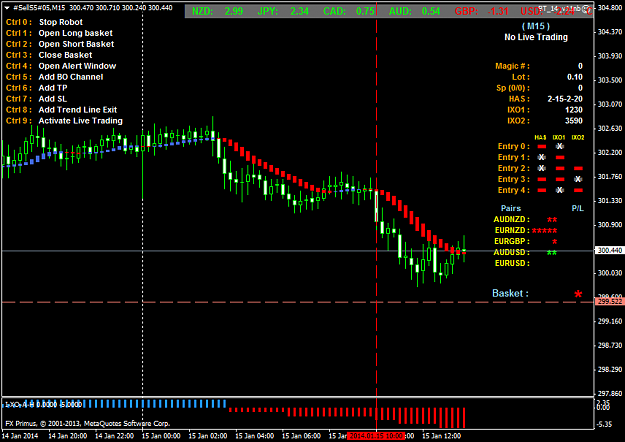The width and height of the screenshot is (625, 442).
Task: Click the JPY 2.34 strength reading
Action: pyautogui.click(x=283, y=11)
